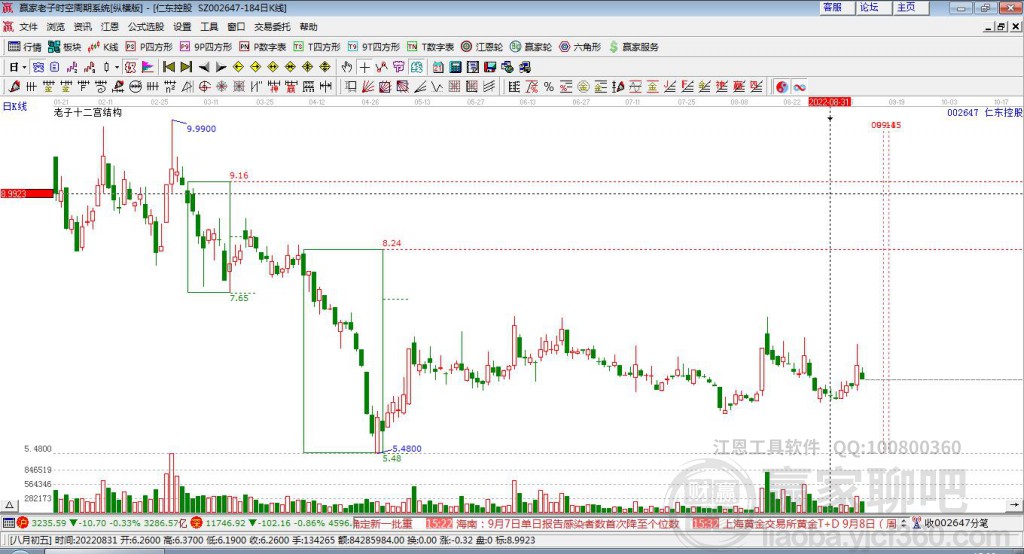Select the red pencil drawing tool
Viewport: 1024px width, 554px height.
[x=14, y=87]
